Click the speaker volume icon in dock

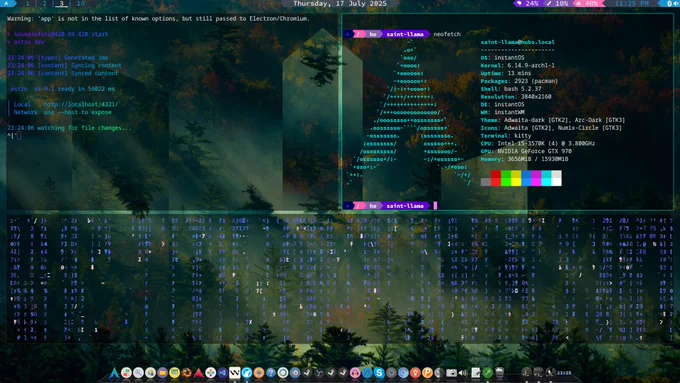[463, 373]
